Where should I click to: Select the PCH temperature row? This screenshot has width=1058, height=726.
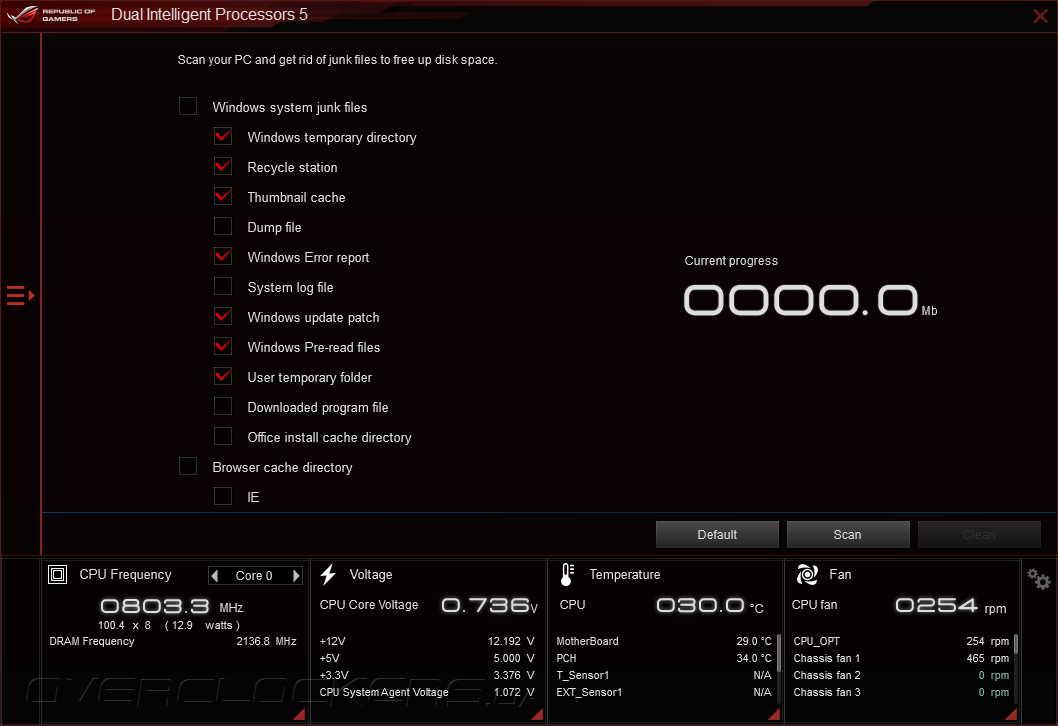point(664,658)
